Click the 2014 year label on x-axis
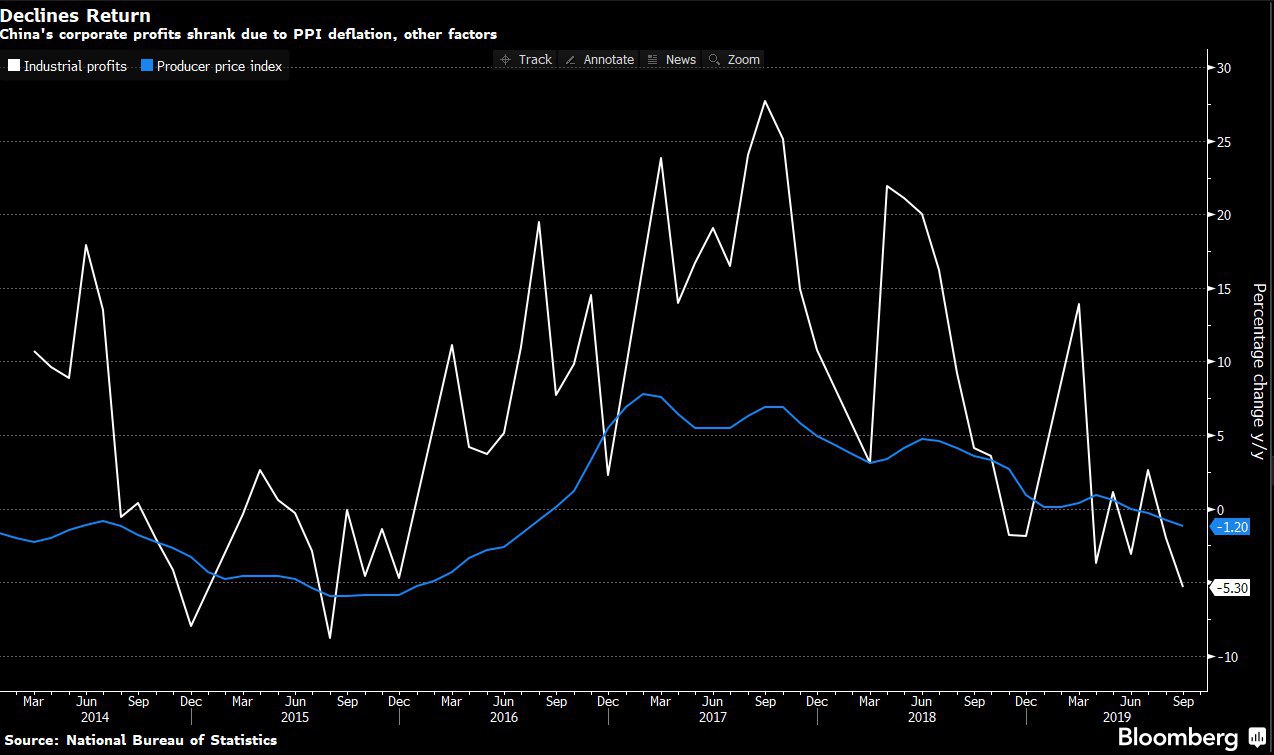Image resolution: width=1274 pixels, height=755 pixels. 94,717
